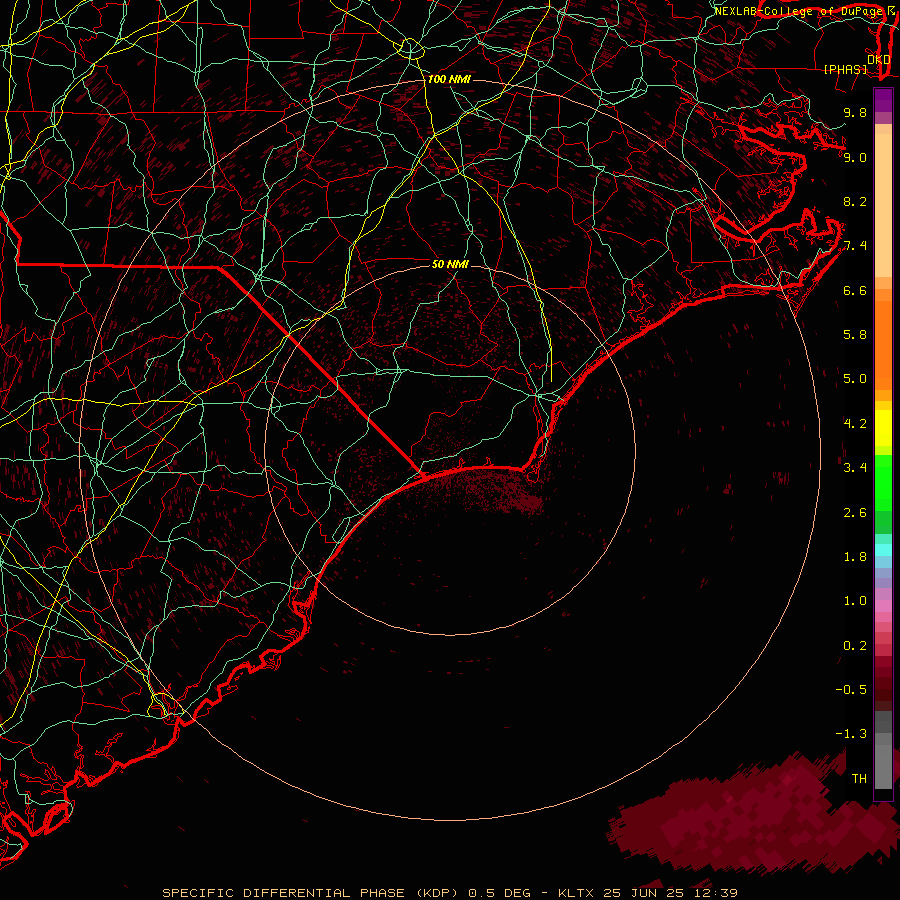The image size is (900, 900).
Task: Pick the bright green swatch on the color bar
Action: (883, 482)
